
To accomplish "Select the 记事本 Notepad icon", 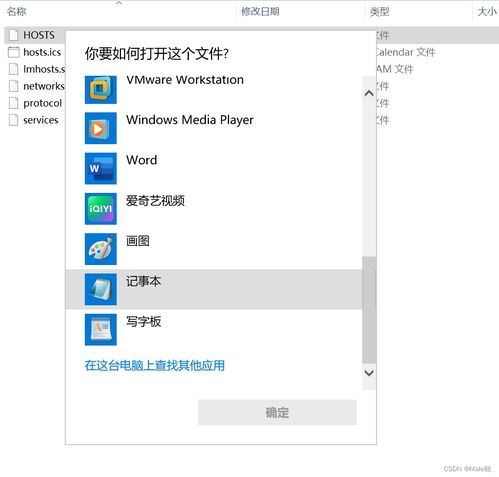I will pos(101,289).
